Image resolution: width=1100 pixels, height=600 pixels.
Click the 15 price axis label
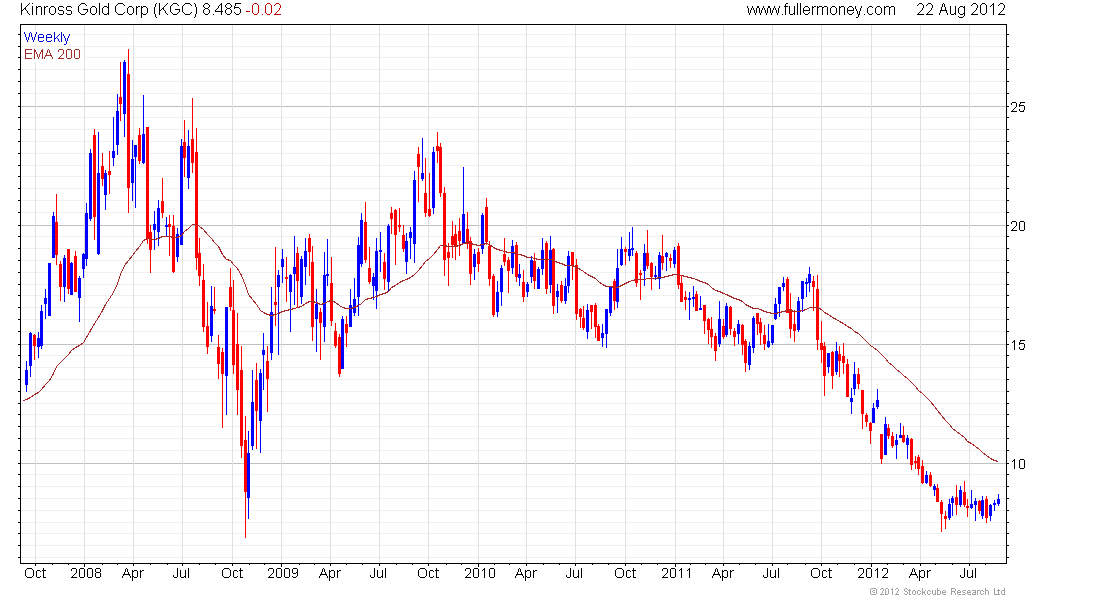[1017, 345]
